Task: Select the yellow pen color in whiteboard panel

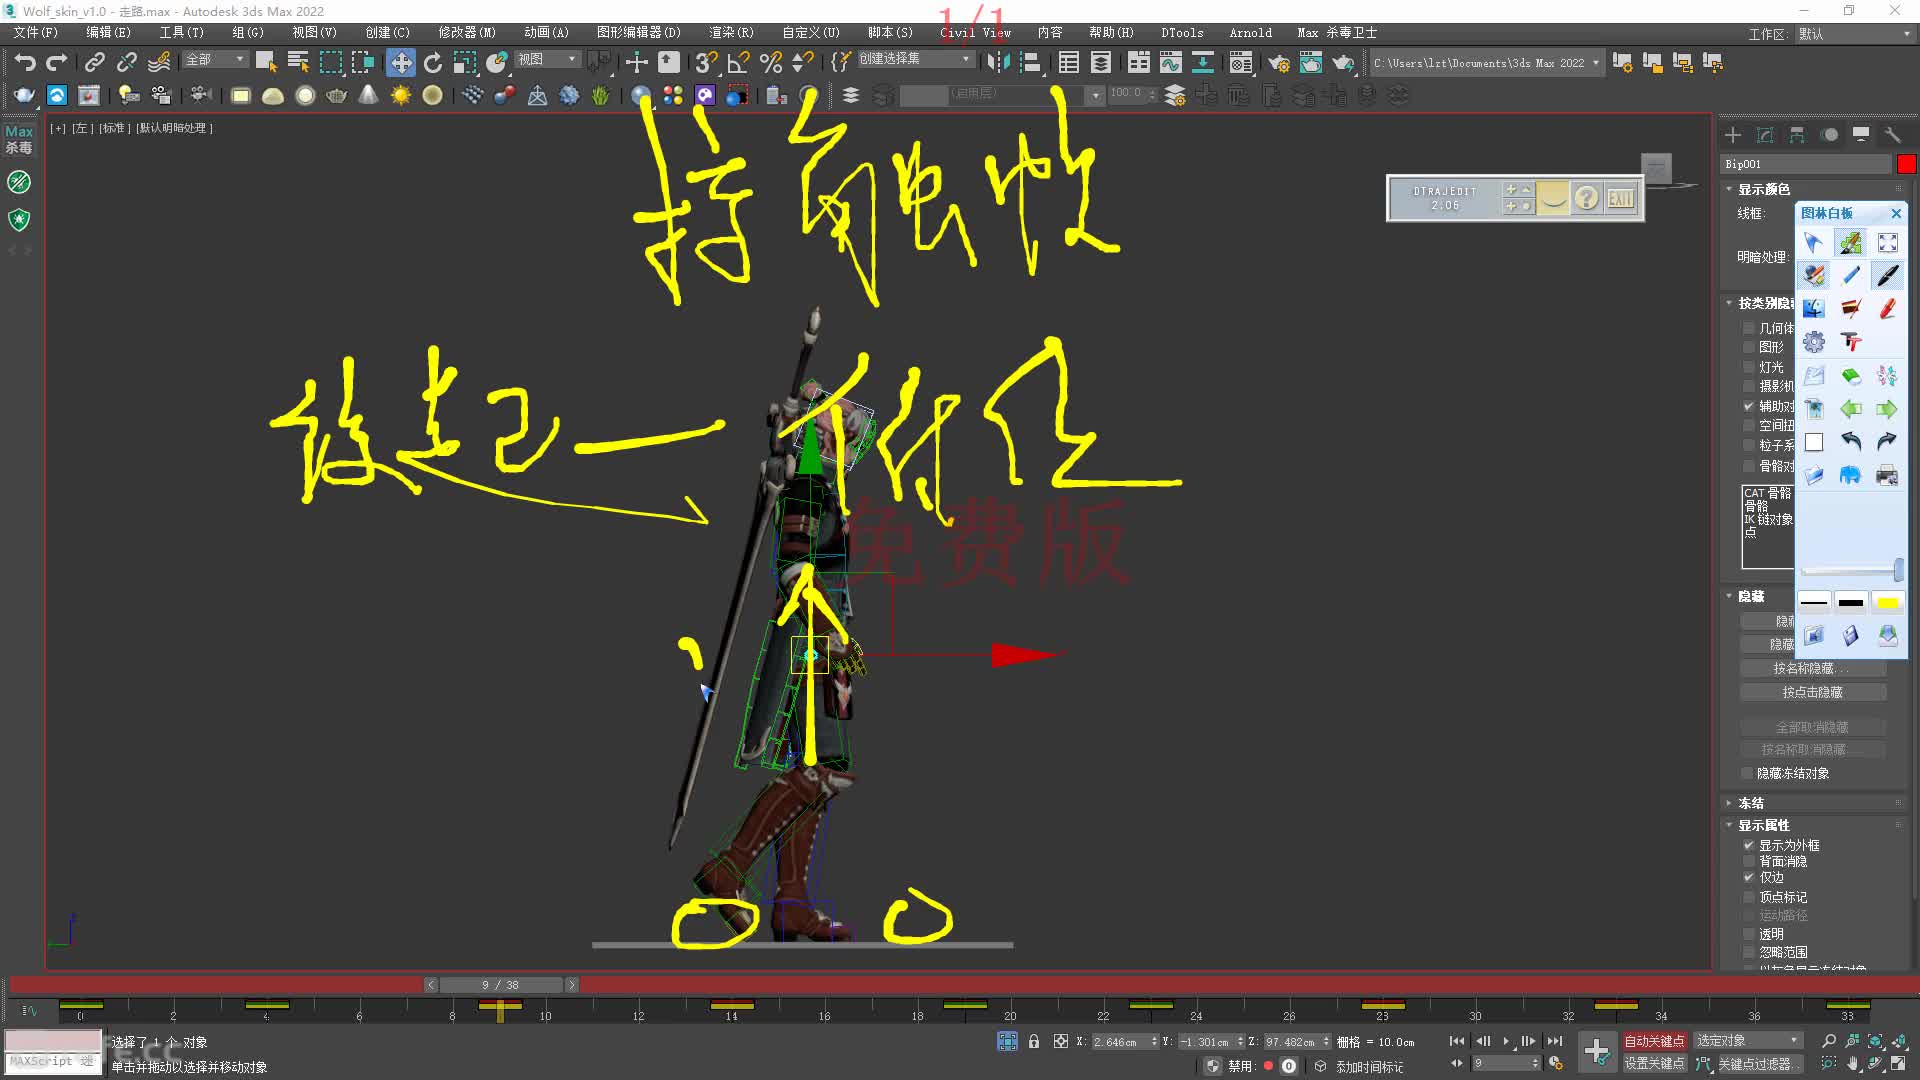Action: (x=1887, y=602)
